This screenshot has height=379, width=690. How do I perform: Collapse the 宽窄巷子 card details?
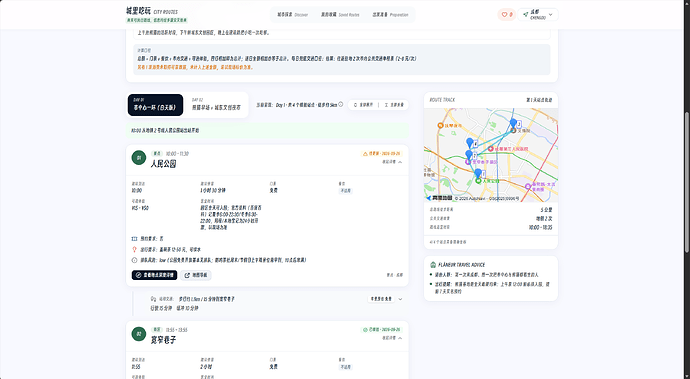tap(392, 338)
